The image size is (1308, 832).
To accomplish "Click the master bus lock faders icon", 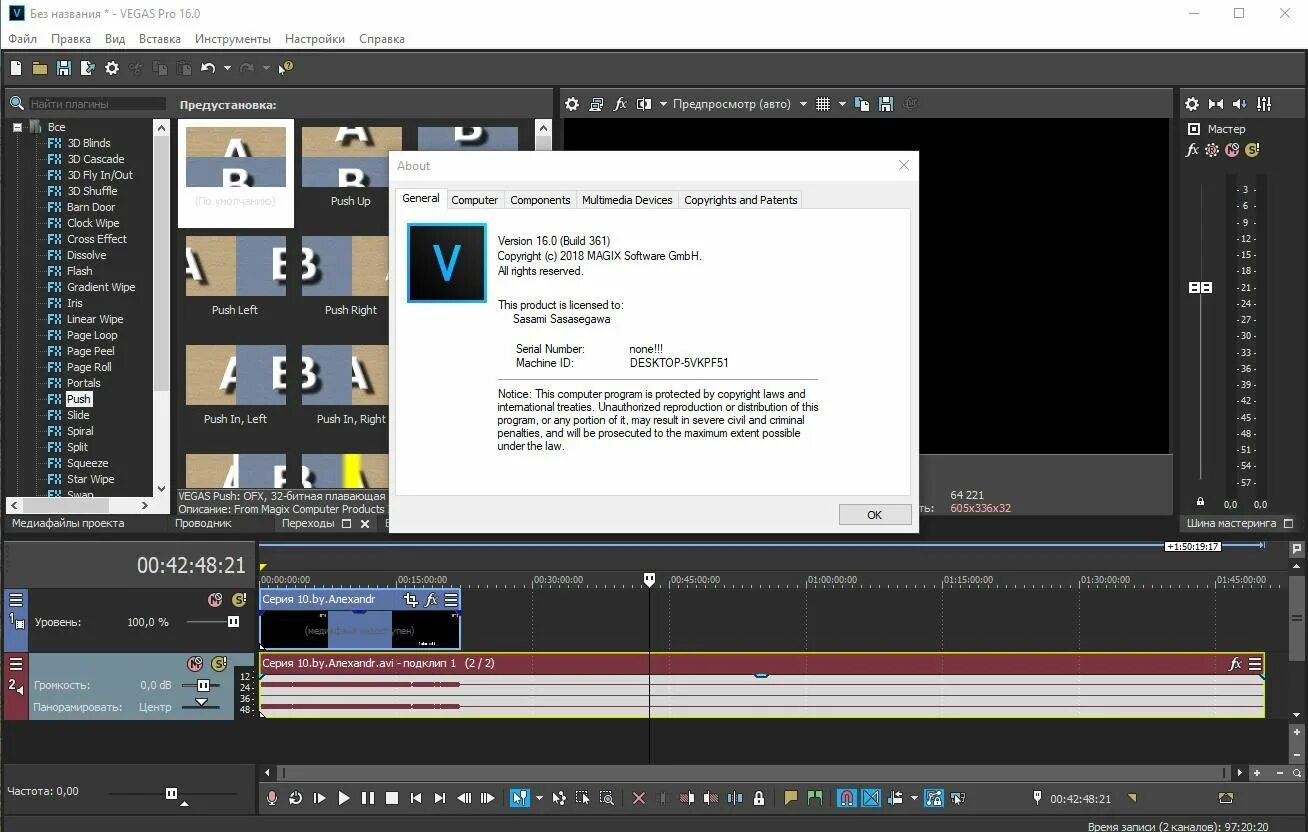I will click(1200, 501).
